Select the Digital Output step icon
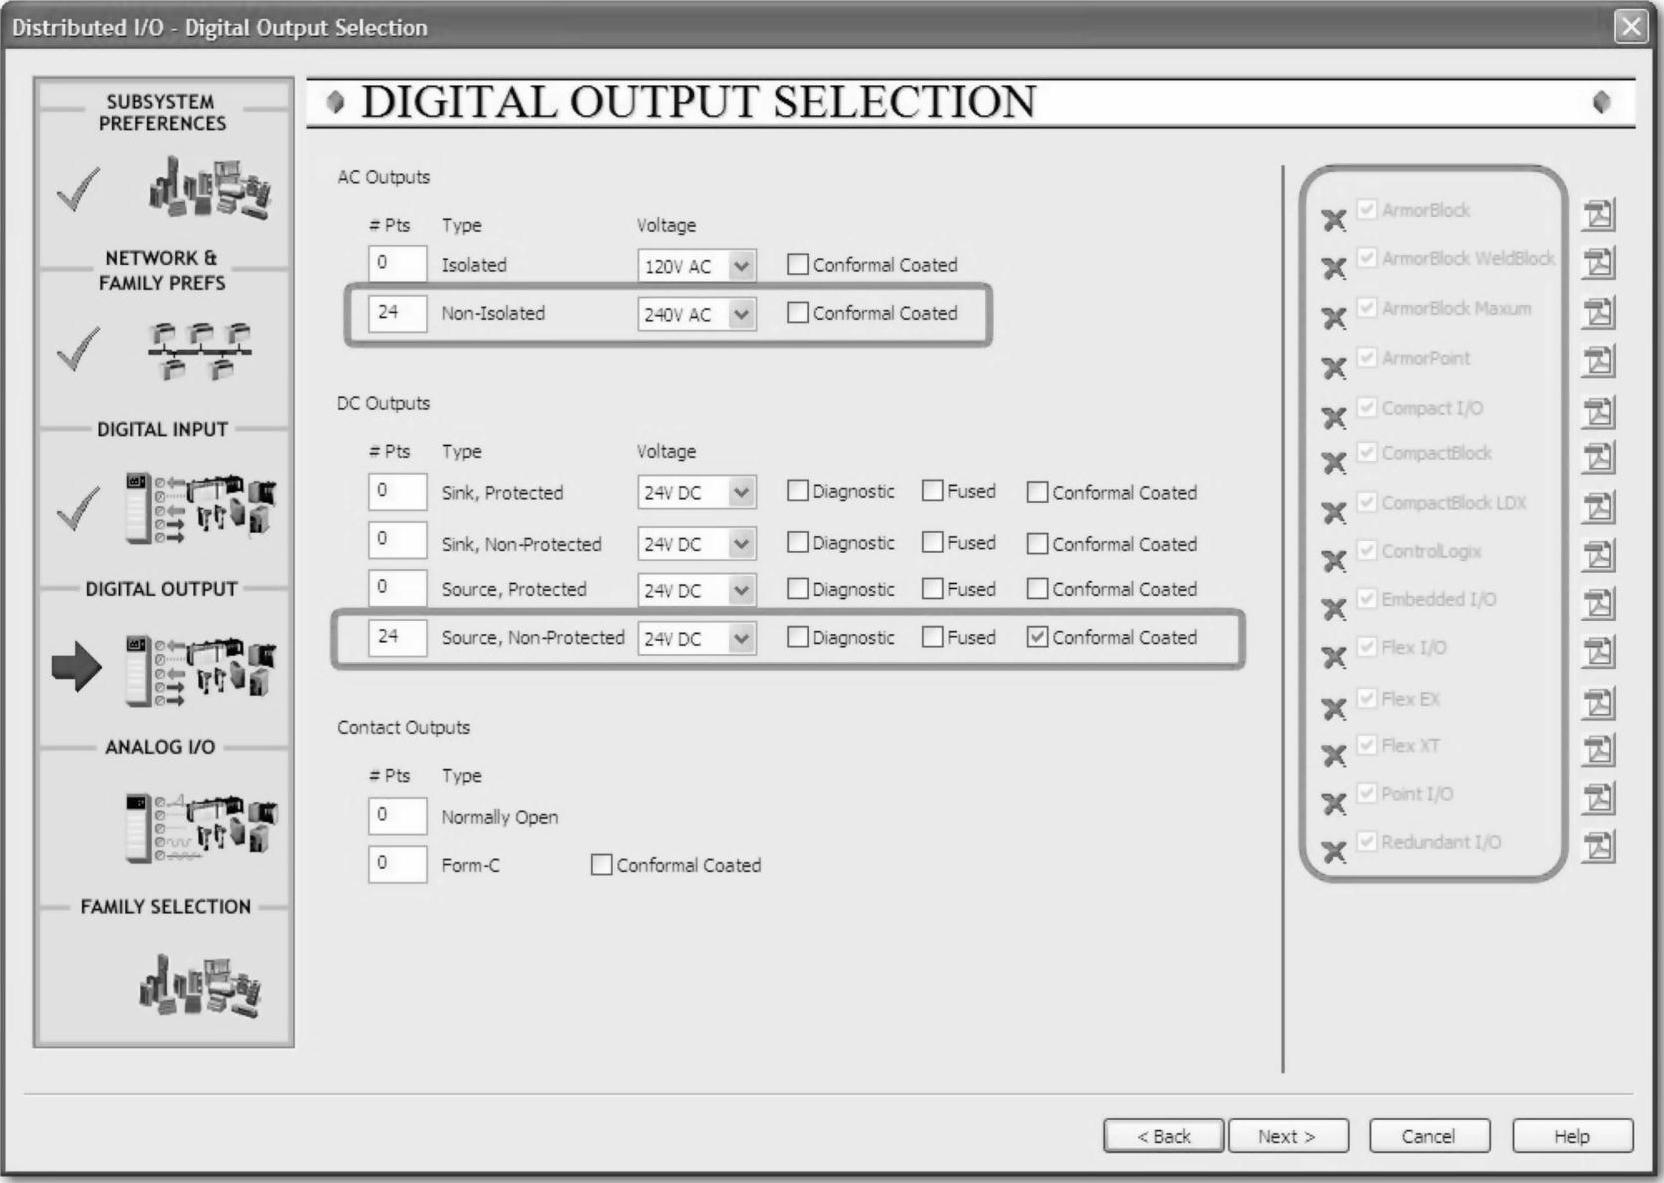The width and height of the screenshot is (1664, 1183). pyautogui.click(x=200, y=670)
